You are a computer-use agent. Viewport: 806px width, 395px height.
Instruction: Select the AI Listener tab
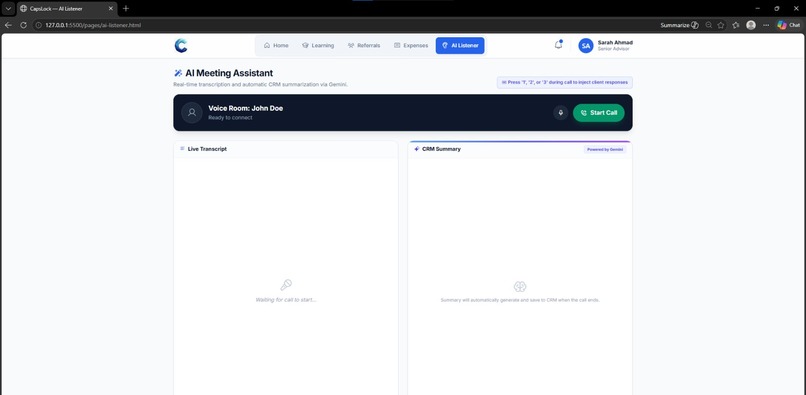tap(460, 45)
